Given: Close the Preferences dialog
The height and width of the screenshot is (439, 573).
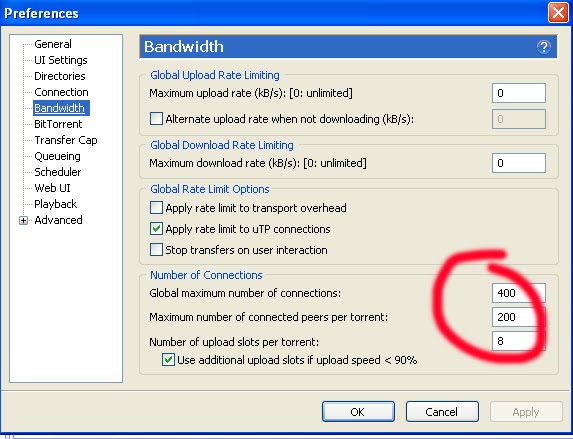Looking at the screenshot, I should (558, 13).
